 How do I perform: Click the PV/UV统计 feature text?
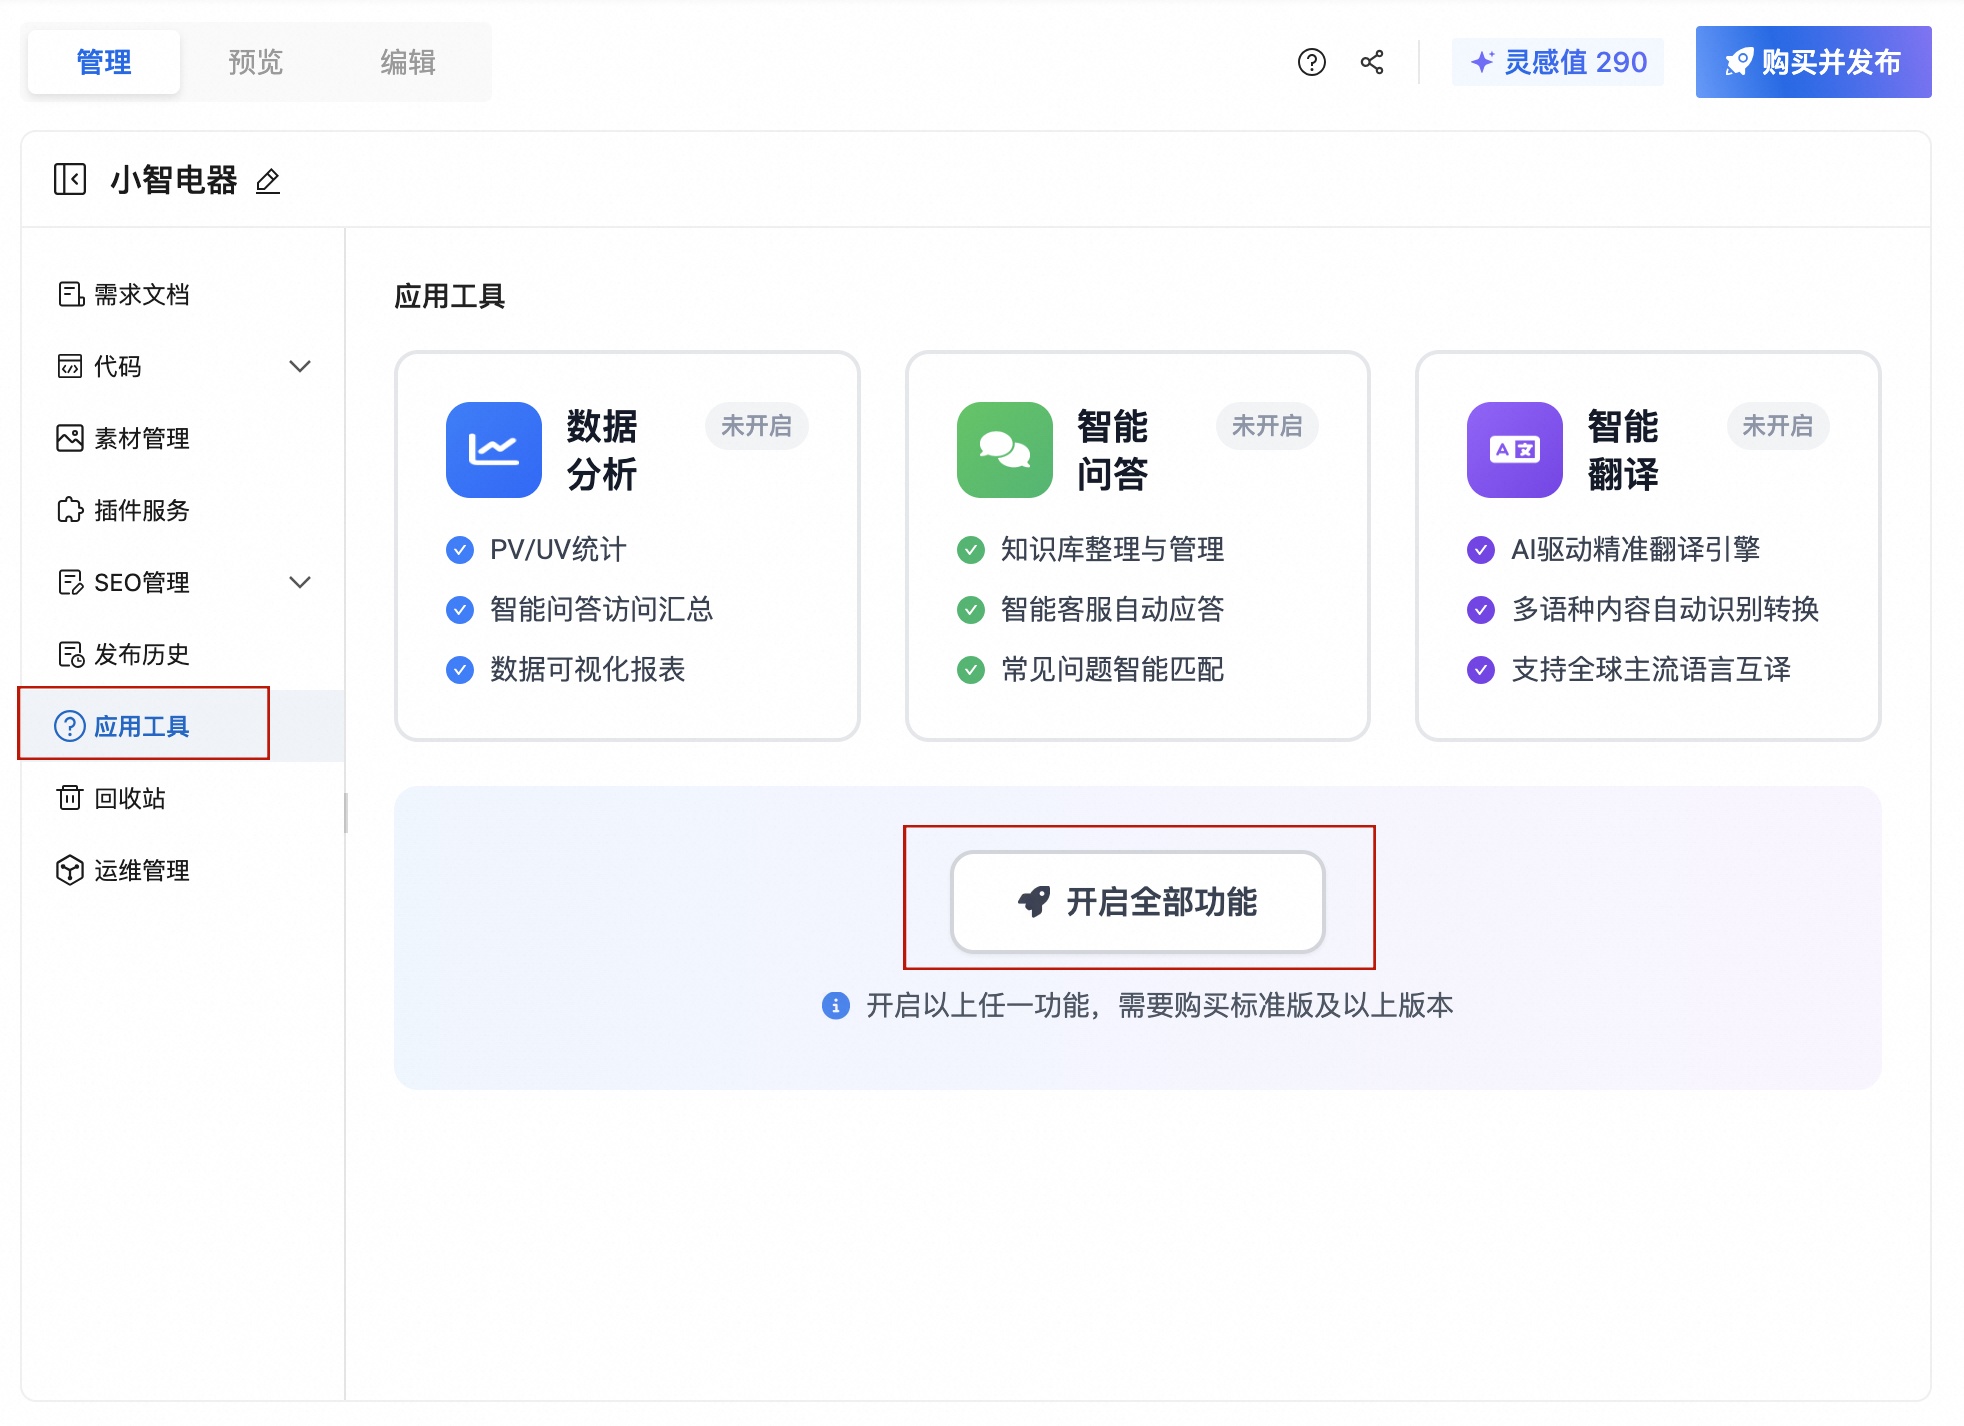click(558, 550)
